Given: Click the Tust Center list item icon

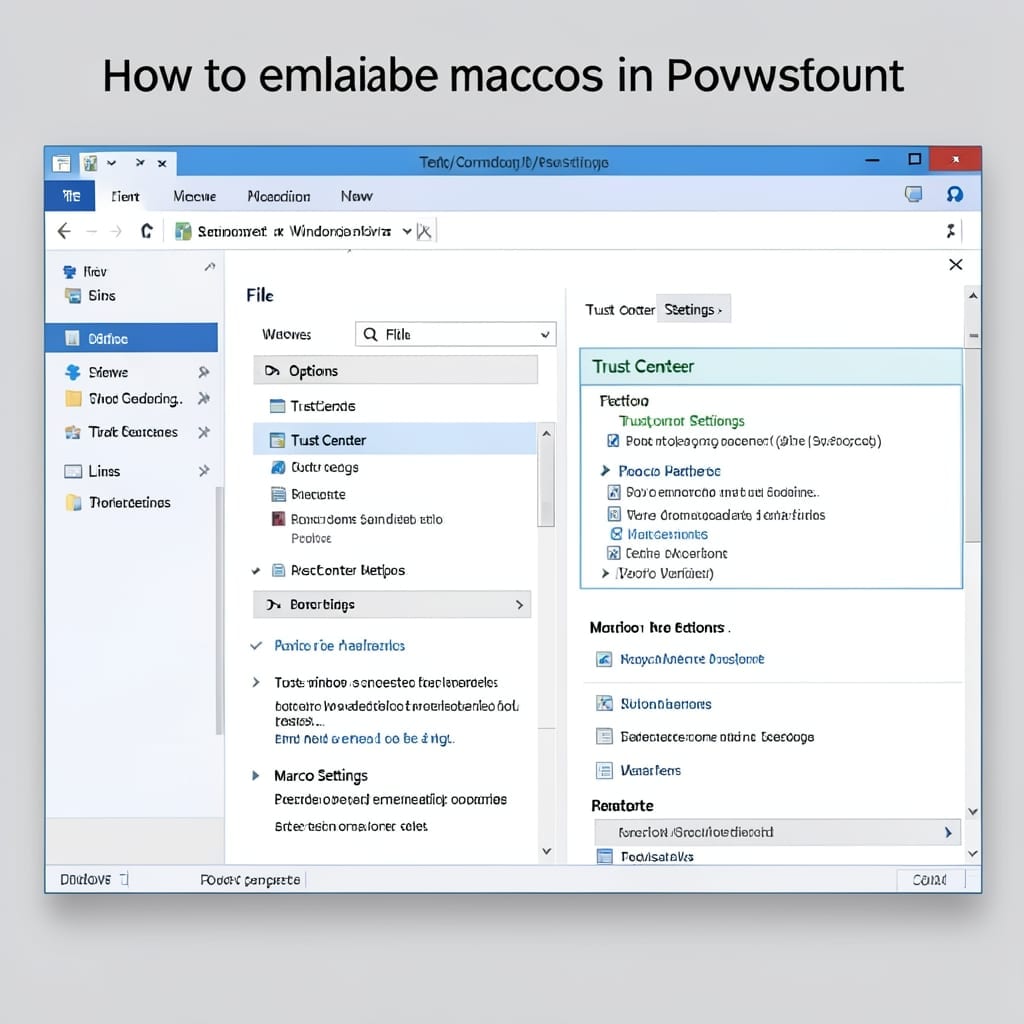Looking at the screenshot, I should [278, 440].
